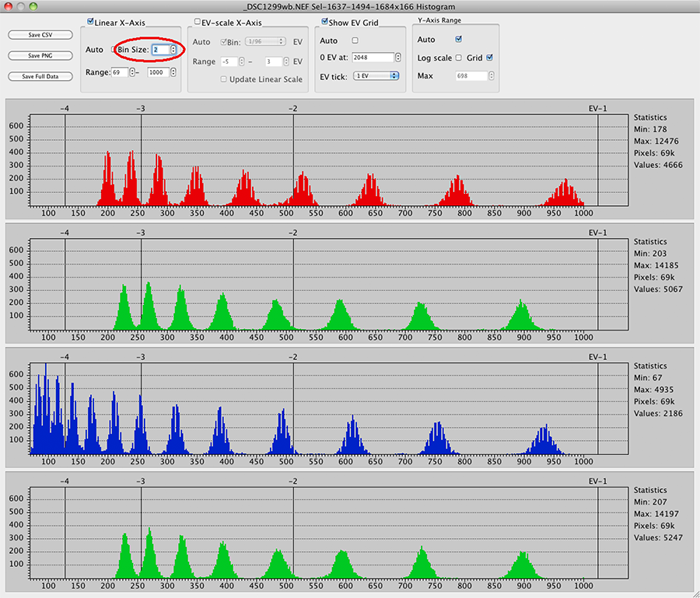Open the EV Bin dropdown showing 1/96
Viewport: 700px width, 598px height.
265,42
